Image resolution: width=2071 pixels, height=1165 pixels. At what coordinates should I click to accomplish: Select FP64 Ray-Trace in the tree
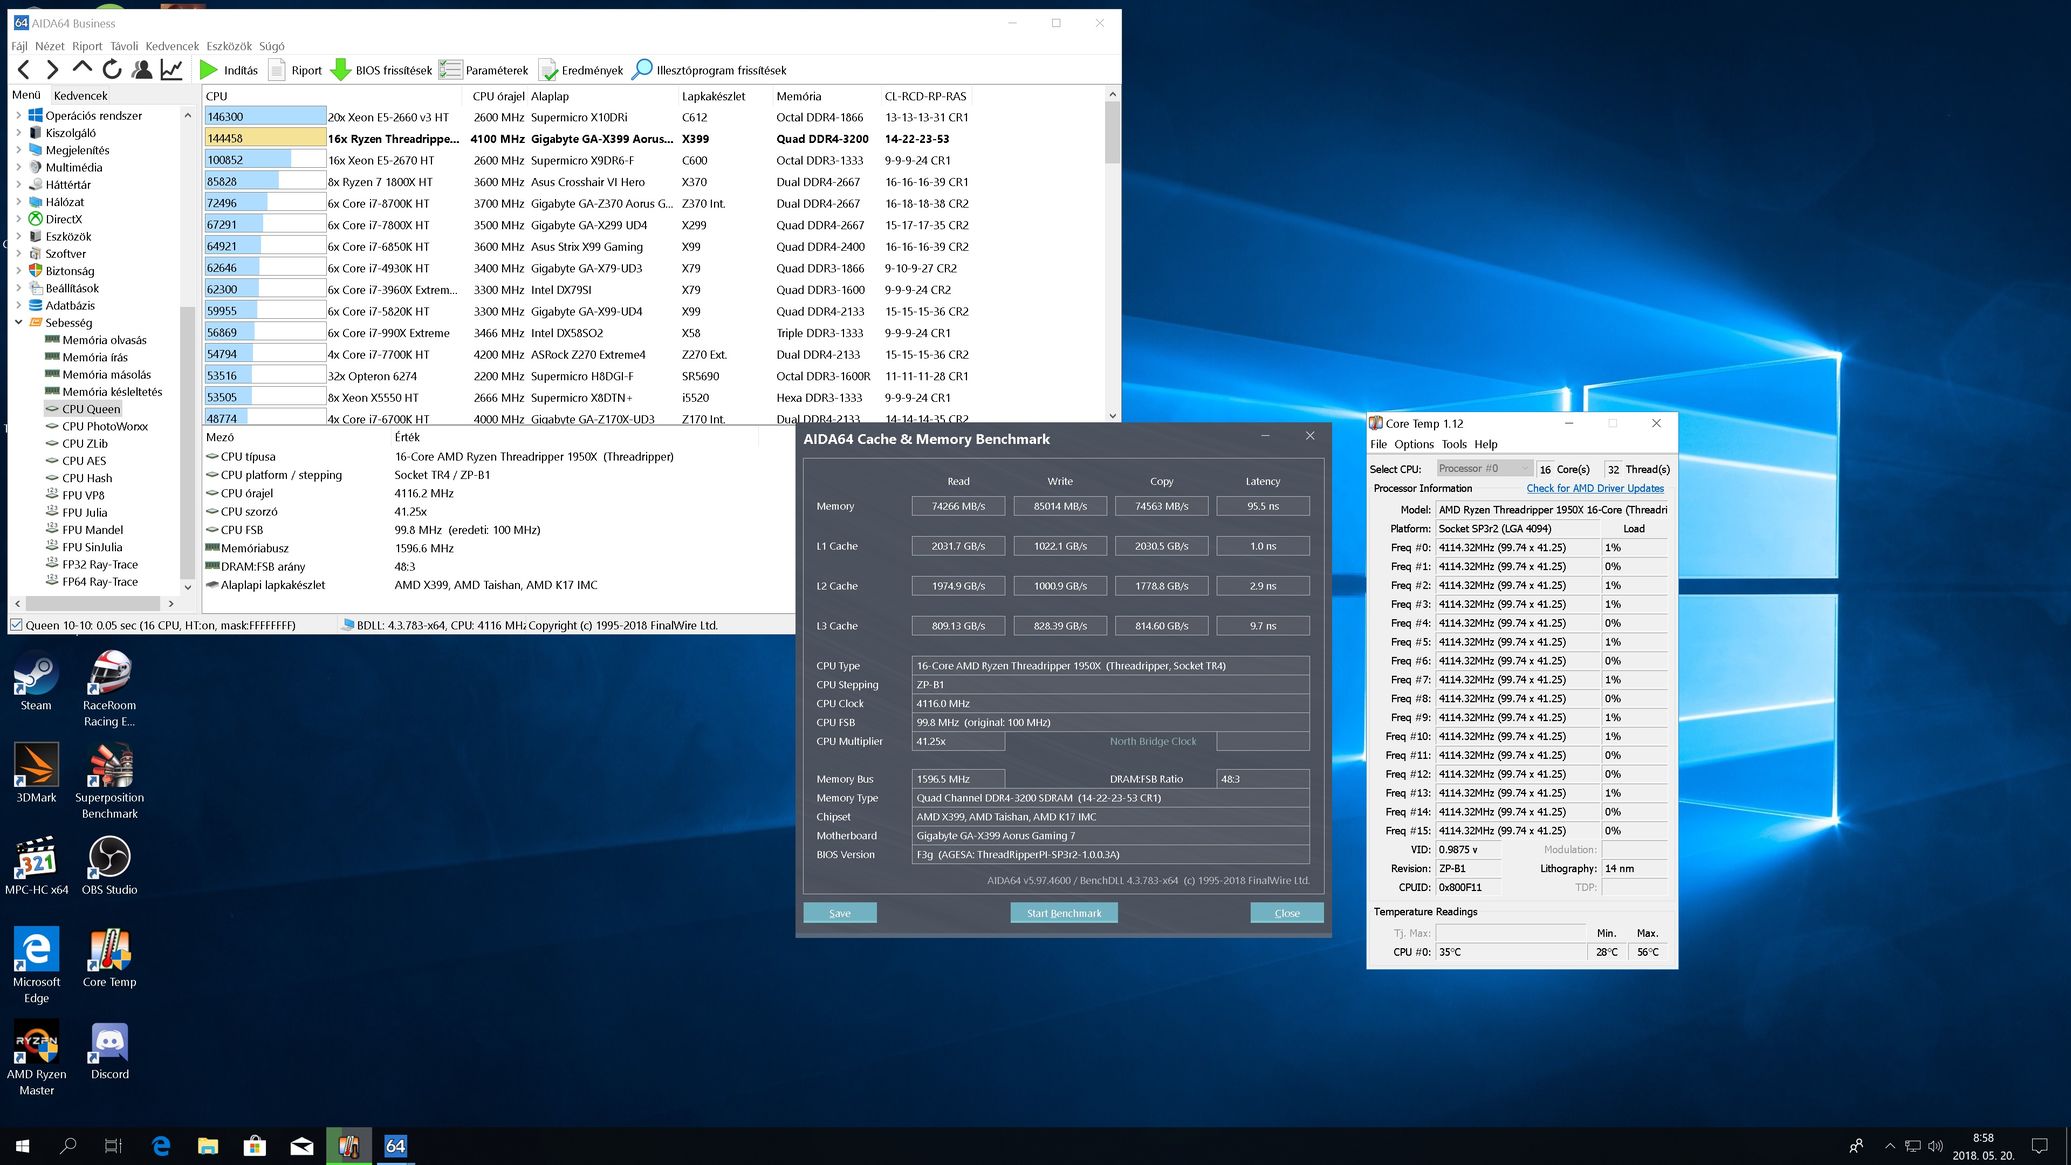coord(99,581)
